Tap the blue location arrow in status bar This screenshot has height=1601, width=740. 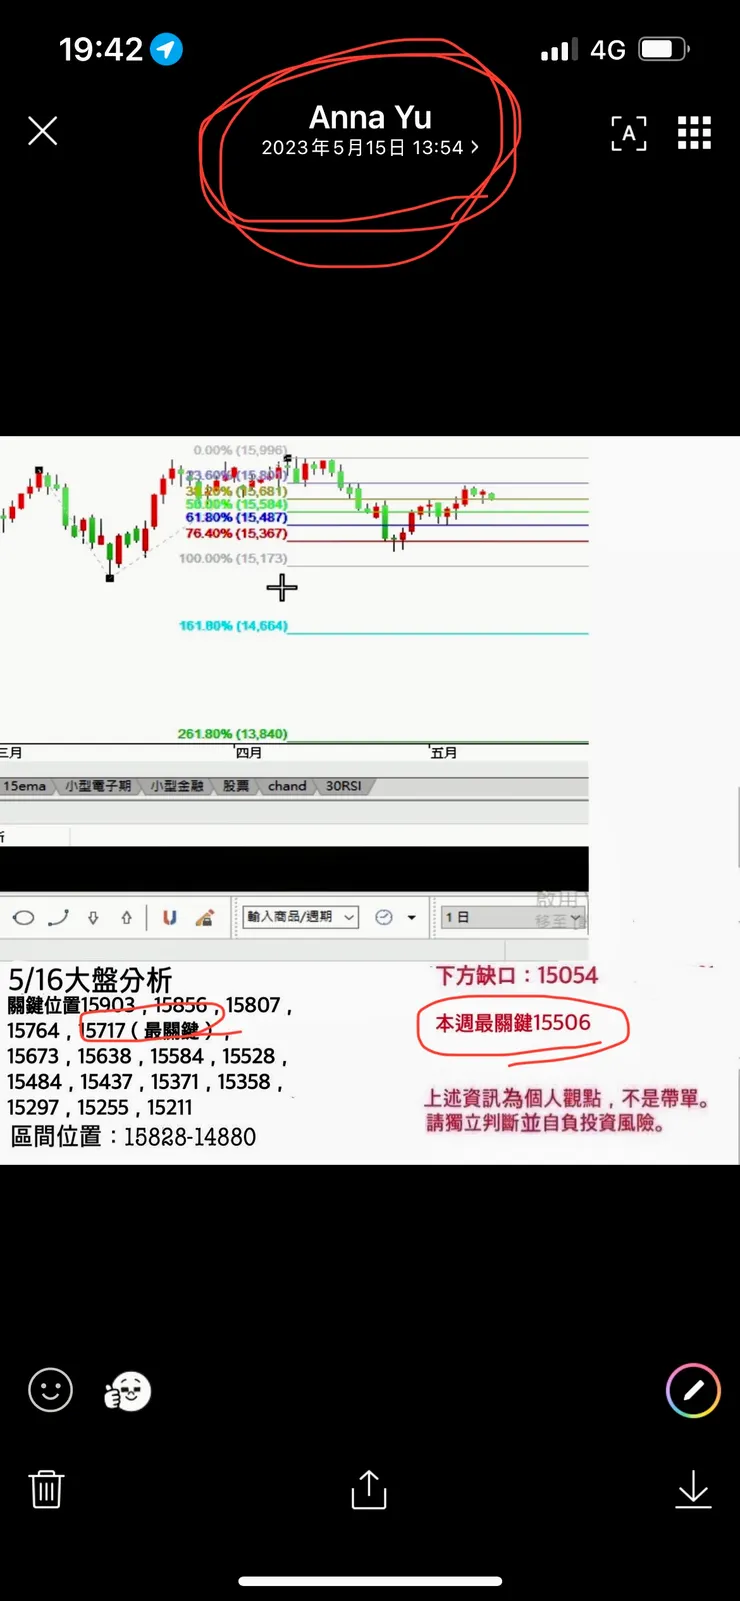(166, 49)
